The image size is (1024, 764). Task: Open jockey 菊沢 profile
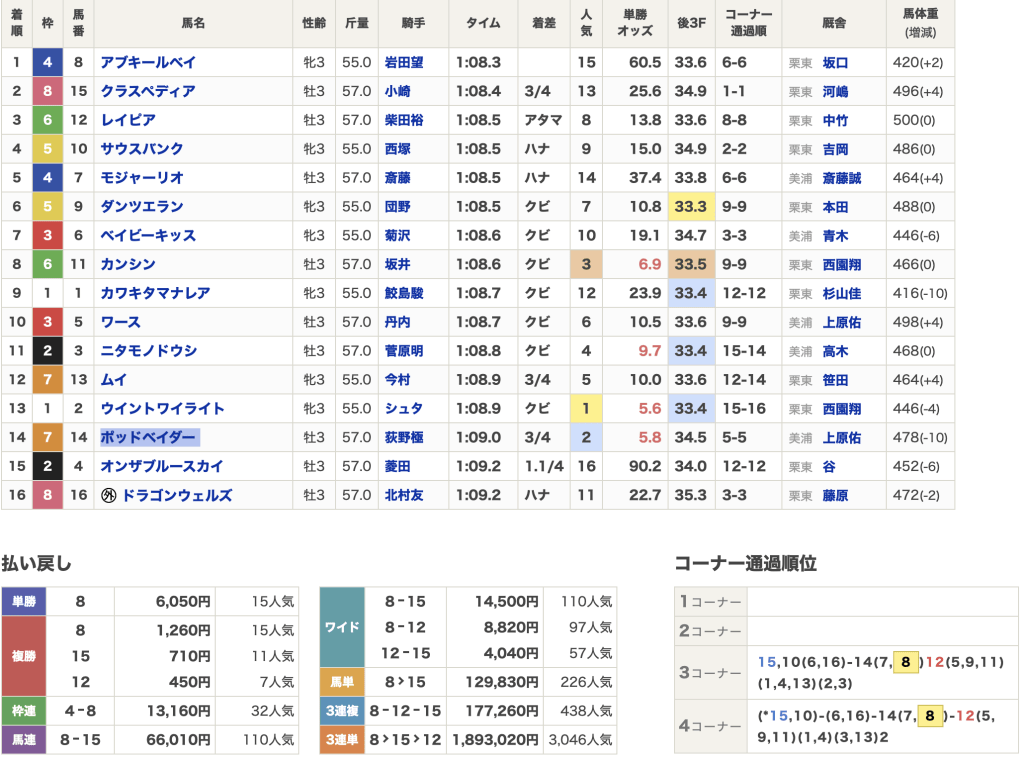point(397,235)
